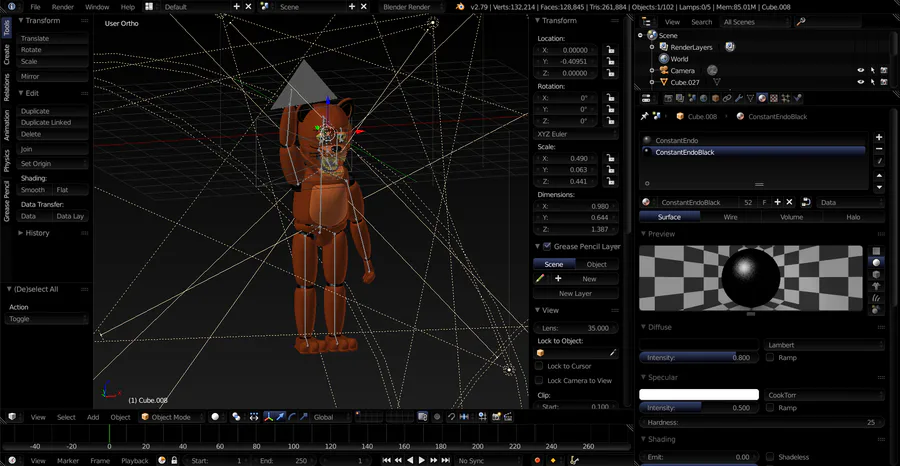Play the animation forward
Screen dimensions: 900x466
[422, 460]
